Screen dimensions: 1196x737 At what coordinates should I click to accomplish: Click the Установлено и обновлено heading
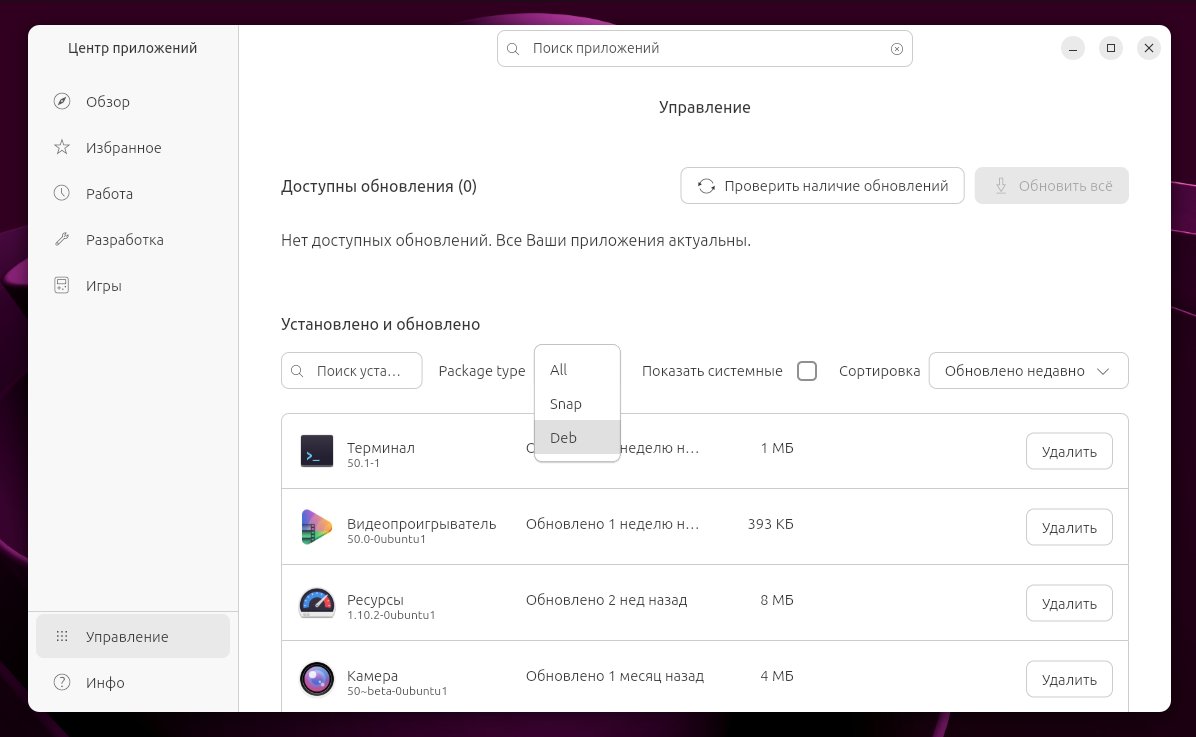[380, 324]
